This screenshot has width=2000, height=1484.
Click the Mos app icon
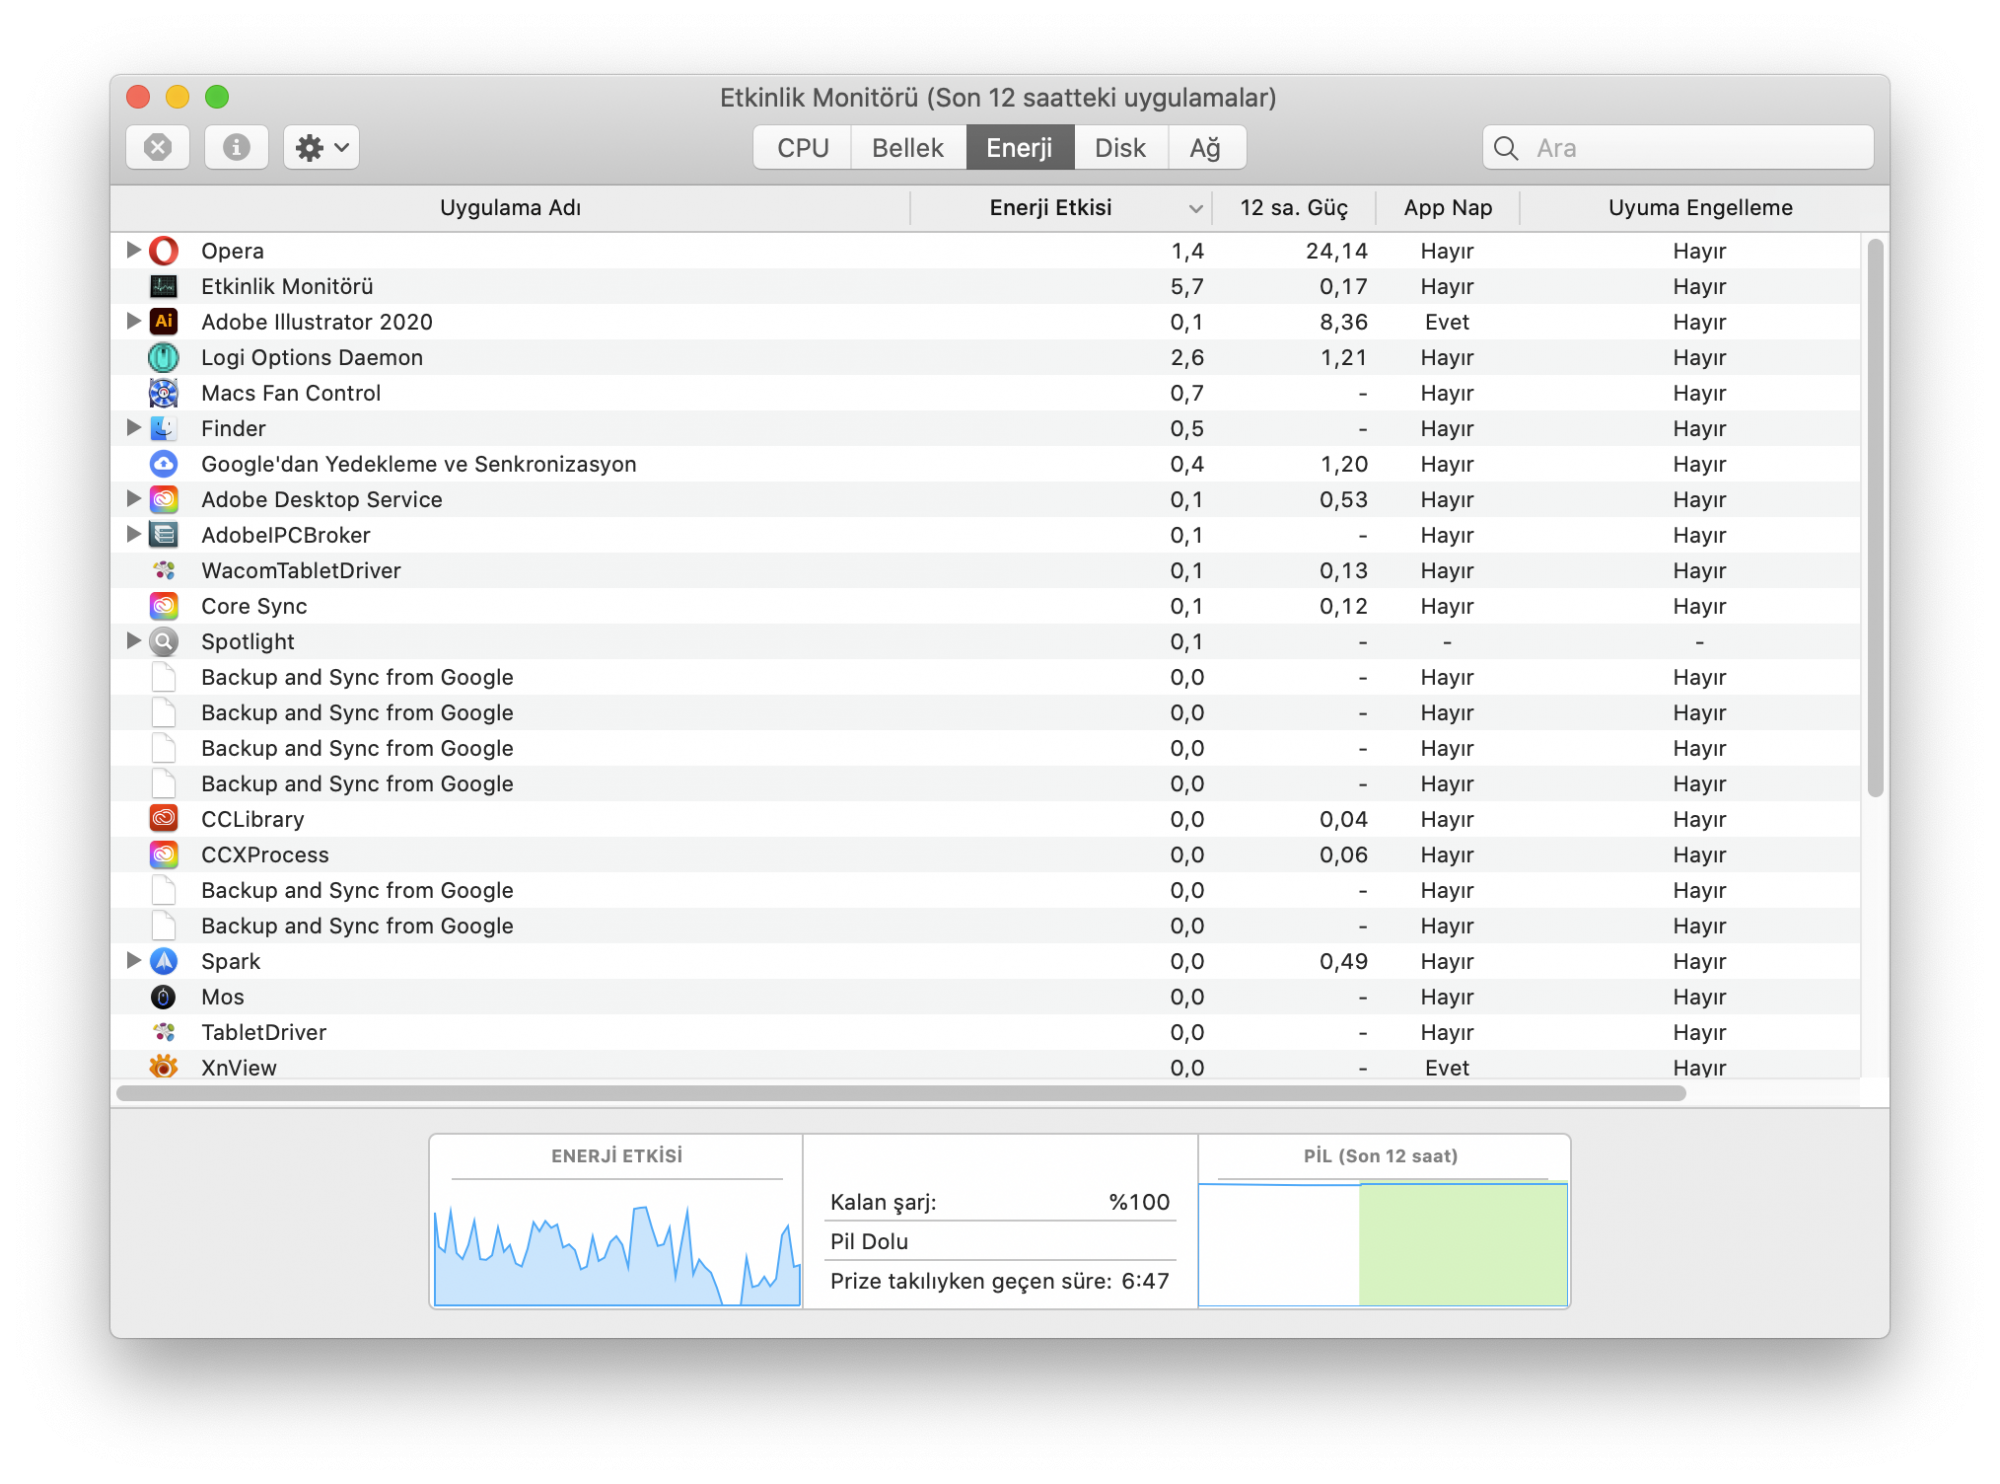[164, 997]
